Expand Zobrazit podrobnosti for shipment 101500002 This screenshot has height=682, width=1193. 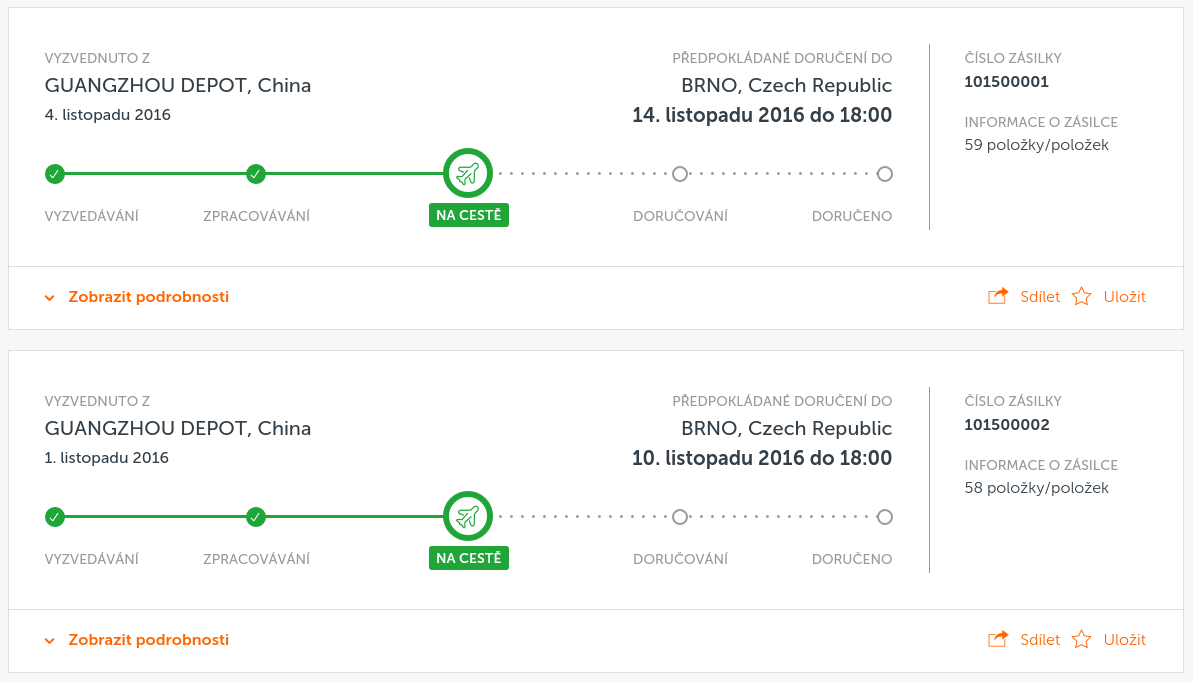point(148,640)
